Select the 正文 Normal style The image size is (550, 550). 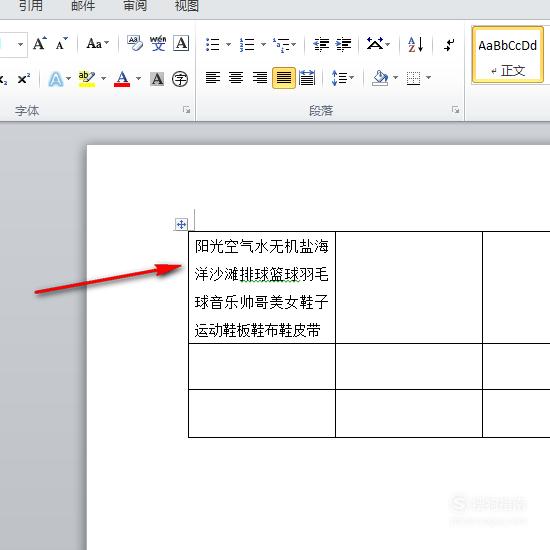[508, 55]
